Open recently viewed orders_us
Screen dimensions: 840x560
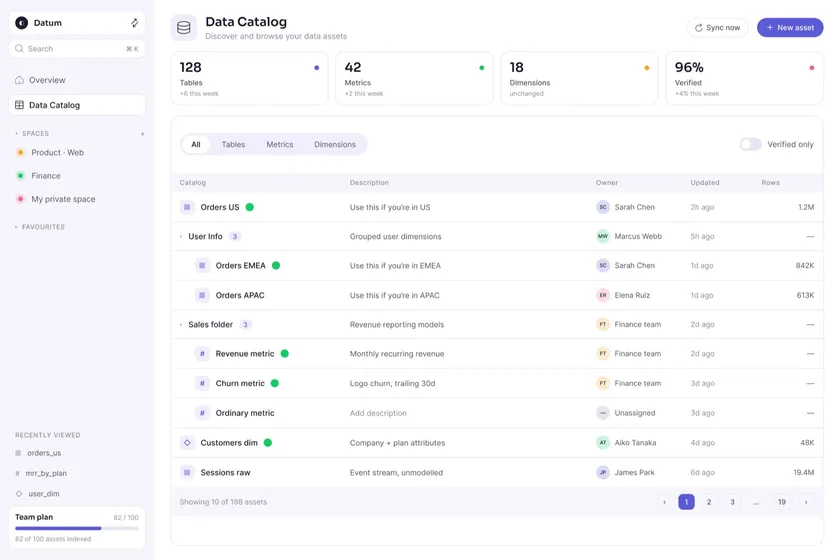pos(44,453)
